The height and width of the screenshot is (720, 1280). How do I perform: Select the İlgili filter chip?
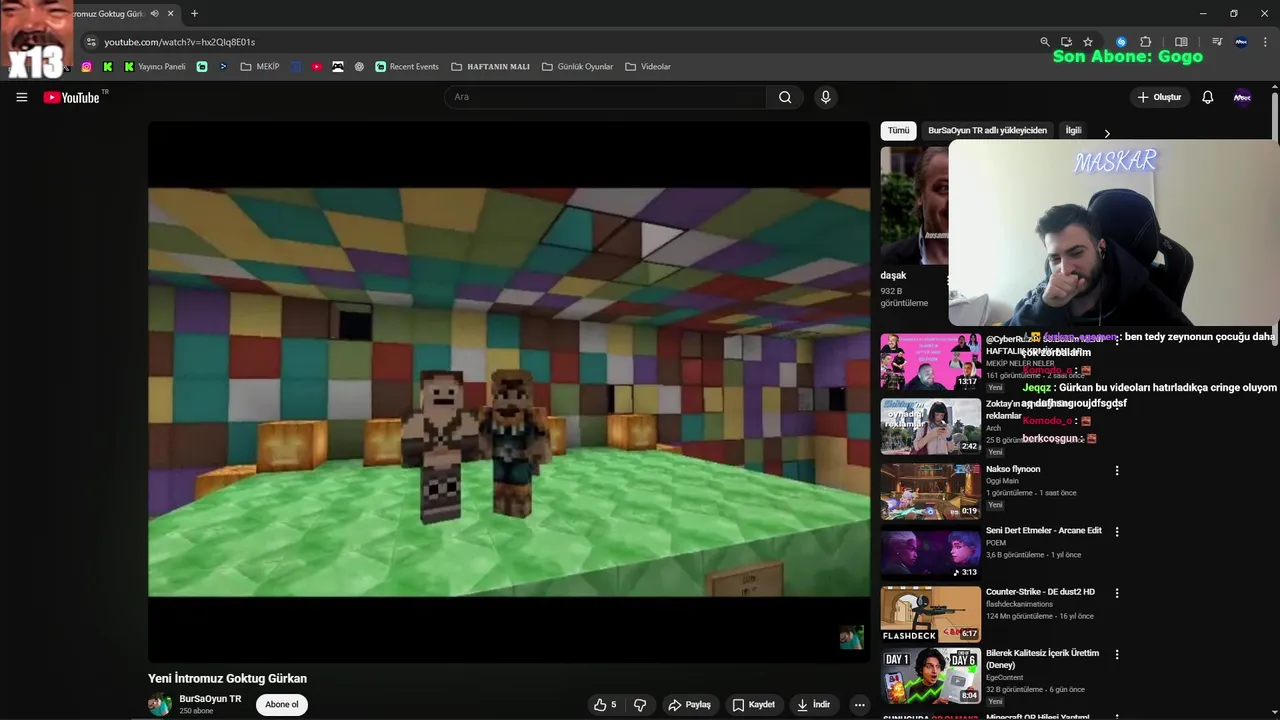click(x=1073, y=131)
